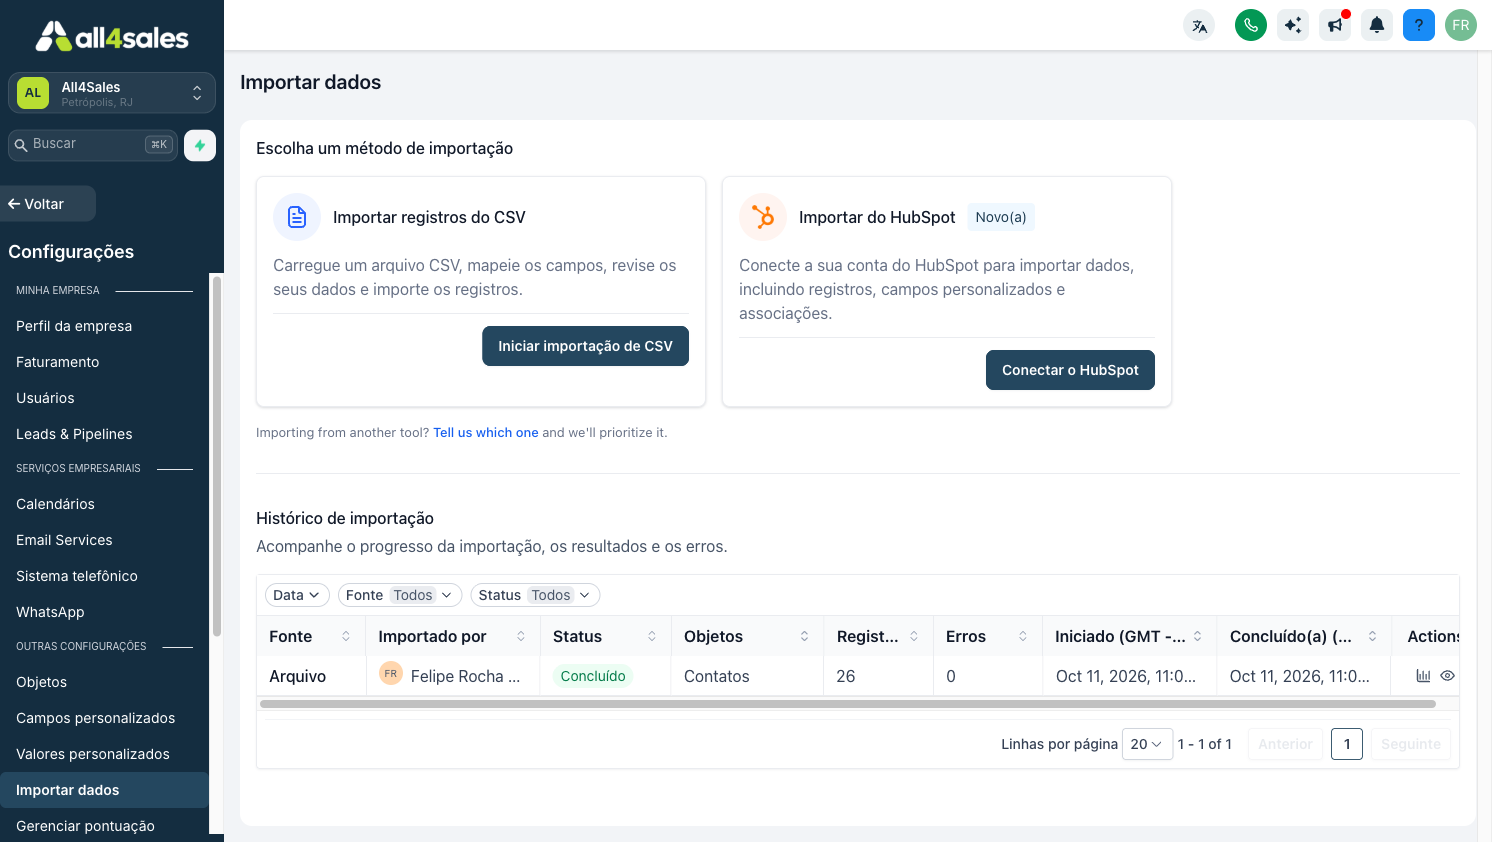Open the megaphone announcements icon
1492x842 pixels.
1335,25
